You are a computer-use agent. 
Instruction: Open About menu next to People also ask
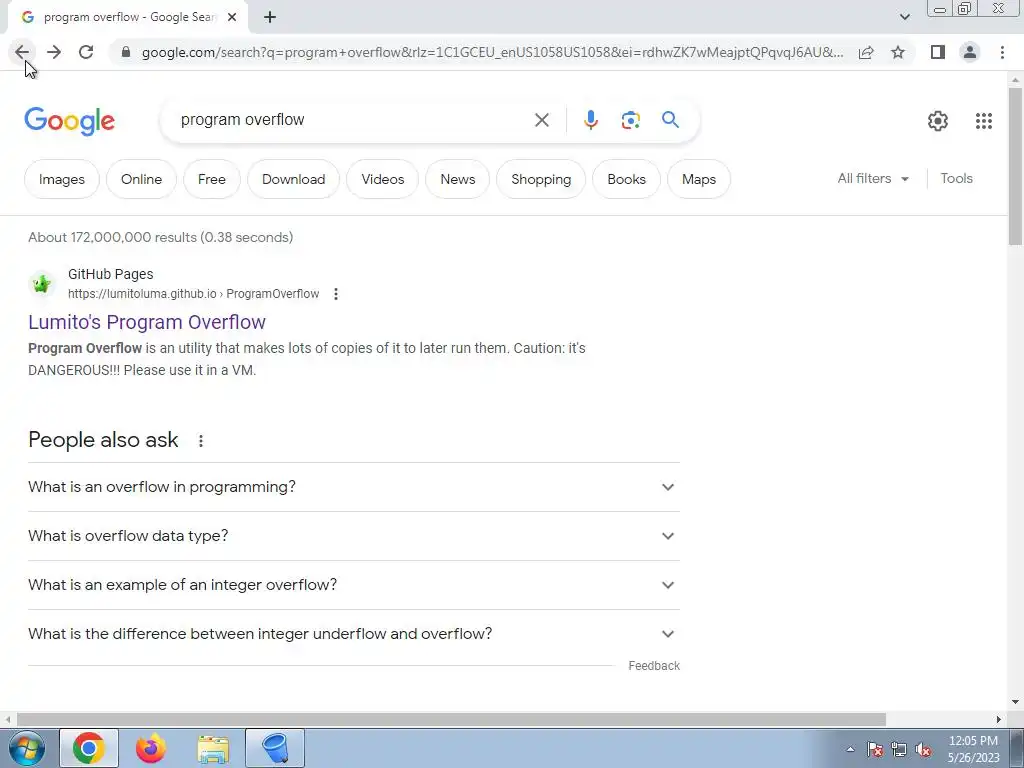[200, 441]
